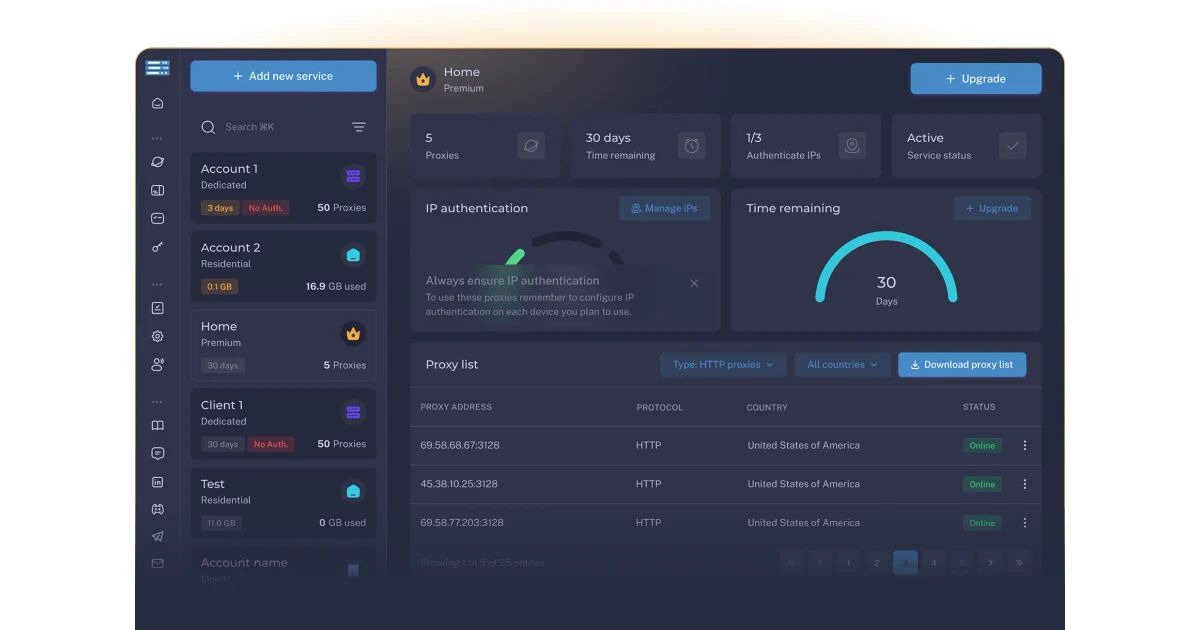The height and width of the screenshot is (630, 1200).
Task: Open the row menu for proxy 69.58.77.203:3128
Action: [1024, 523]
